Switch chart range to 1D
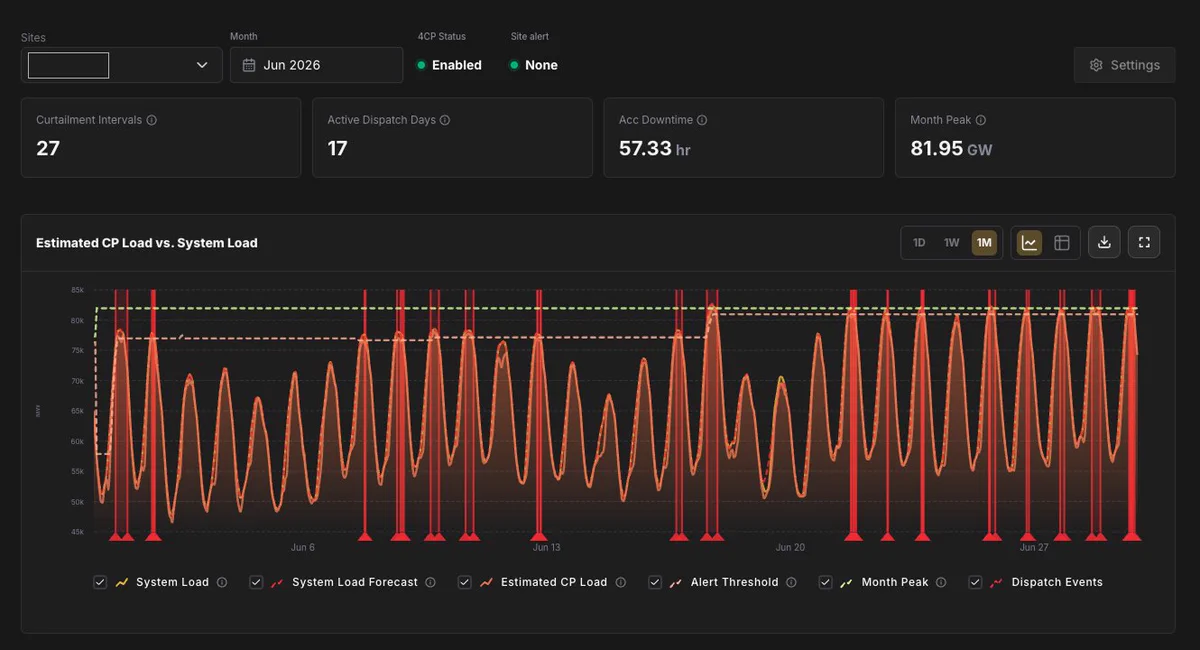This screenshot has width=1200, height=650. tap(919, 243)
